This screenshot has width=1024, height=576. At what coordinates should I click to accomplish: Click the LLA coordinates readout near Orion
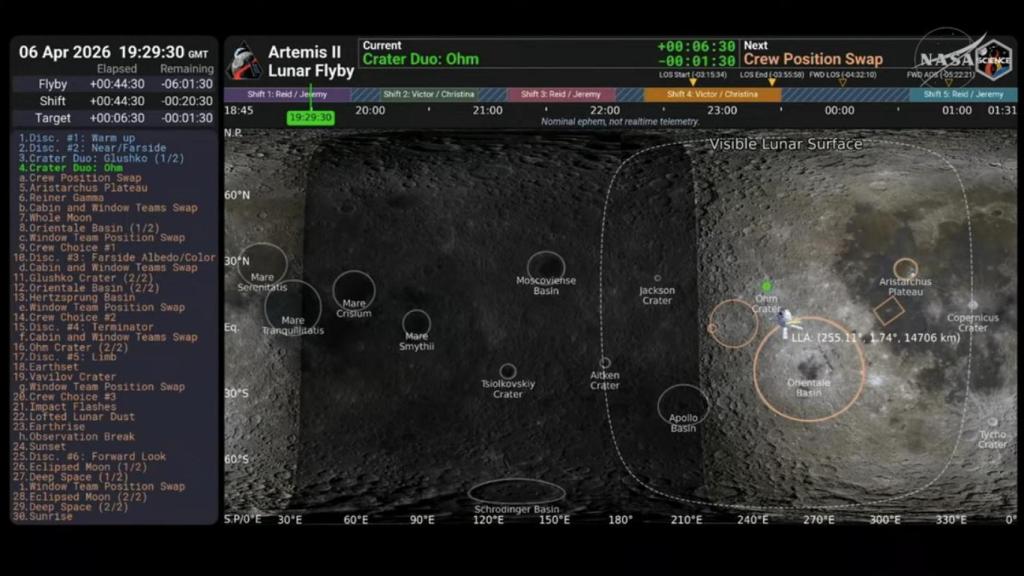pos(876,338)
